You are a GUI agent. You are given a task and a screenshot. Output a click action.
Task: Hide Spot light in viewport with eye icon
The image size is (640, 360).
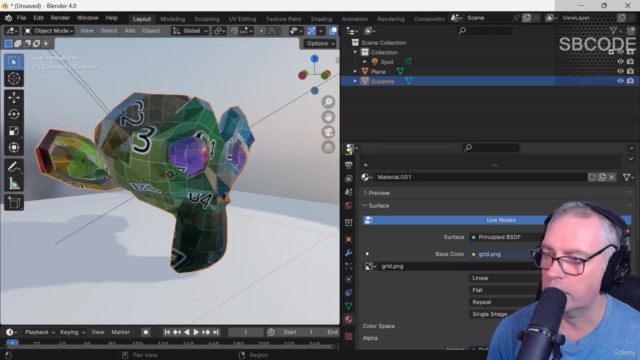[x=620, y=62]
